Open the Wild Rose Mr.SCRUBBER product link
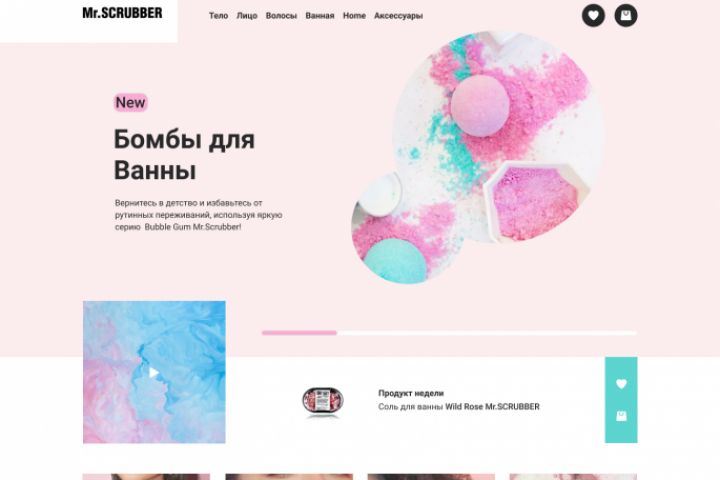This screenshot has width=720, height=480. [x=492, y=407]
